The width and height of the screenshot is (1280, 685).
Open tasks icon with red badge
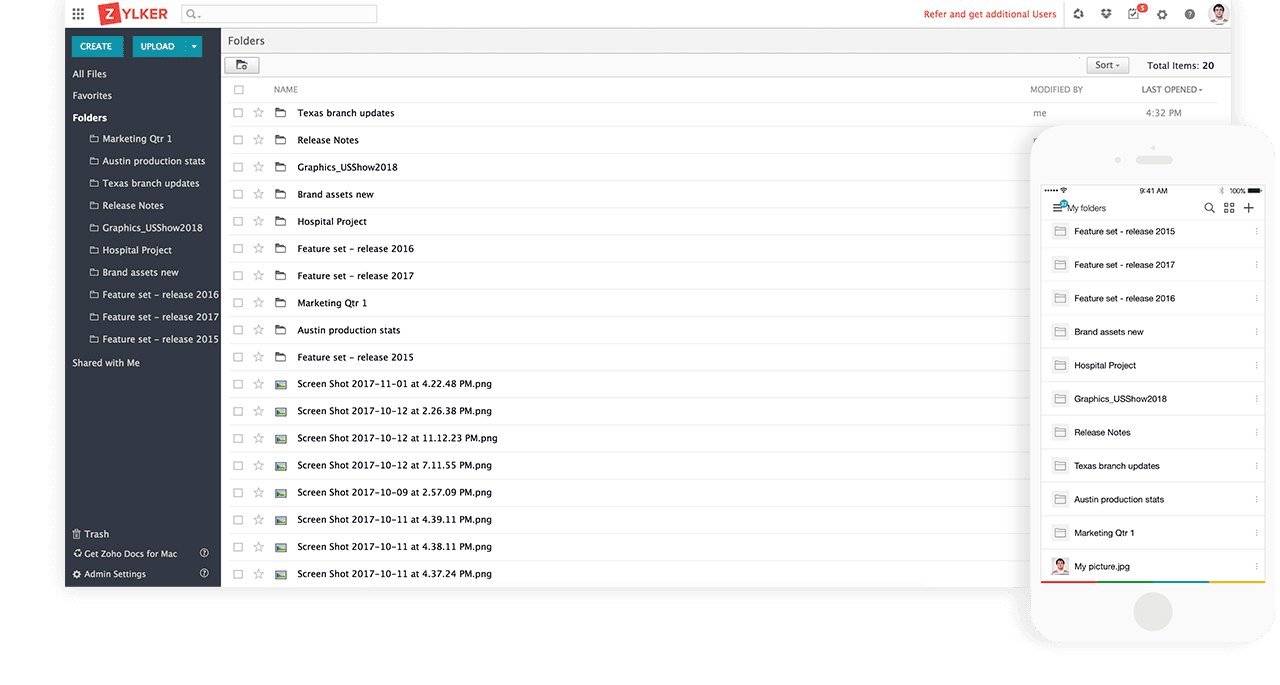click(1135, 13)
